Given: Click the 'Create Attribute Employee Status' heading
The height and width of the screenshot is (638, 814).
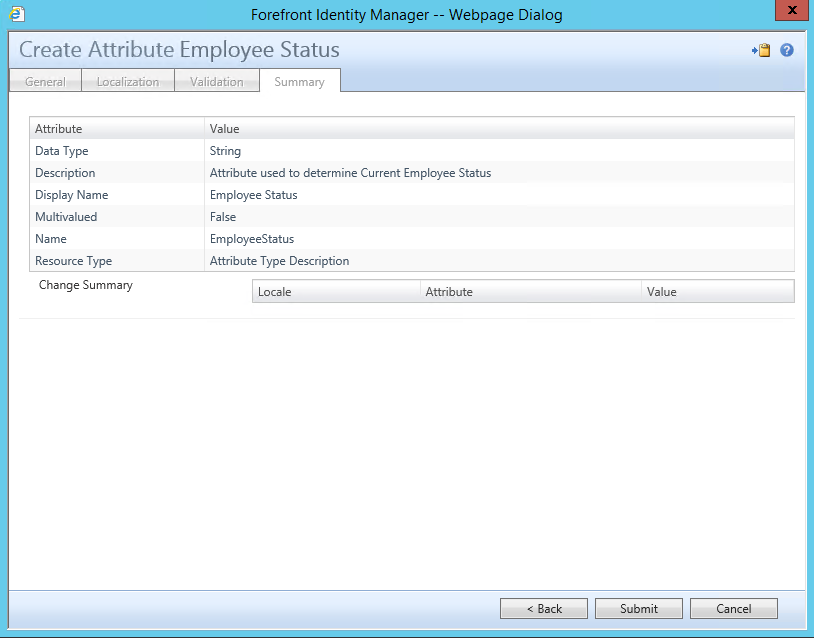Looking at the screenshot, I should tap(179, 50).
